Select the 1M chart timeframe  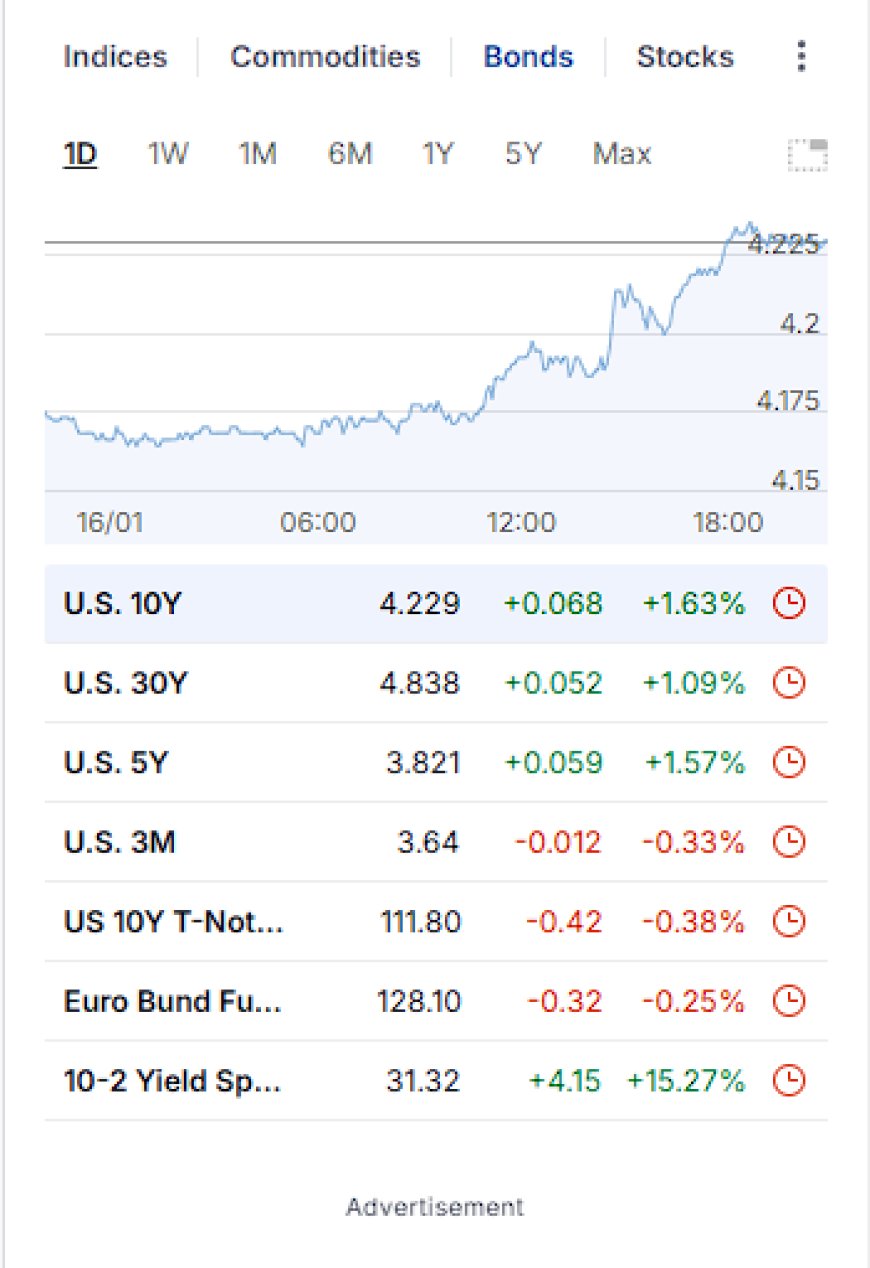257,154
